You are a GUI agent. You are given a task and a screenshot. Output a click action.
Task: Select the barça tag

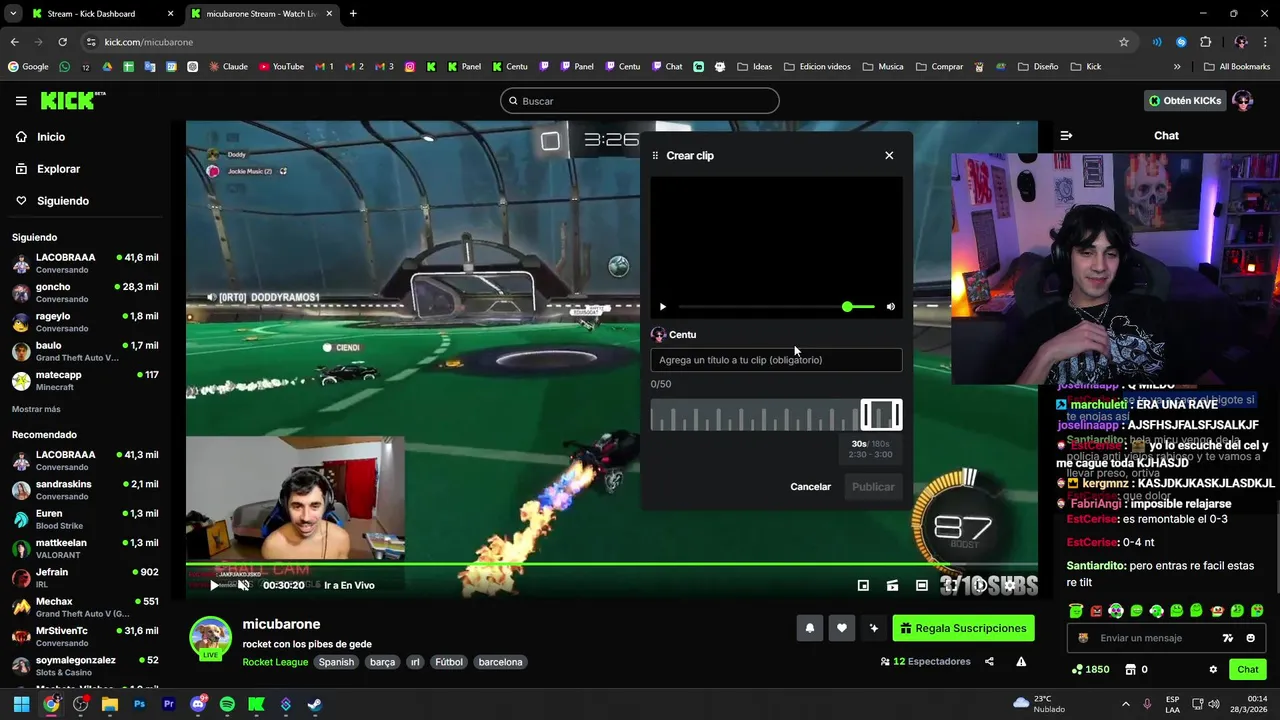(383, 662)
